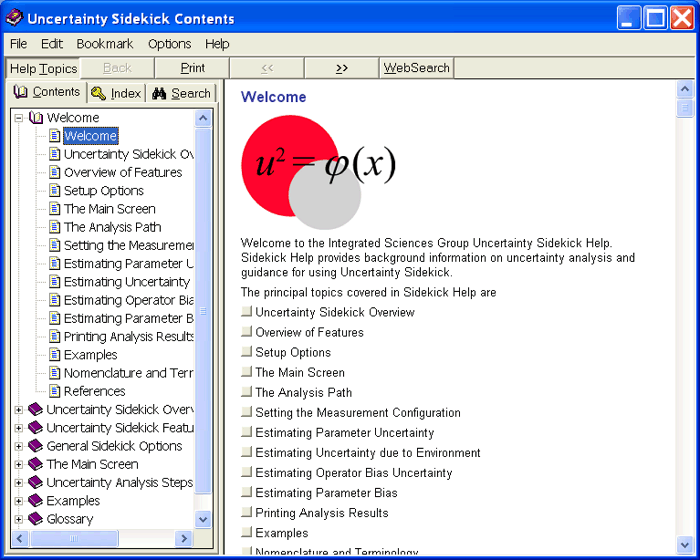This screenshot has height=560, width=700.
Task: Switch to the Search tab
Action: pyautogui.click(x=181, y=93)
